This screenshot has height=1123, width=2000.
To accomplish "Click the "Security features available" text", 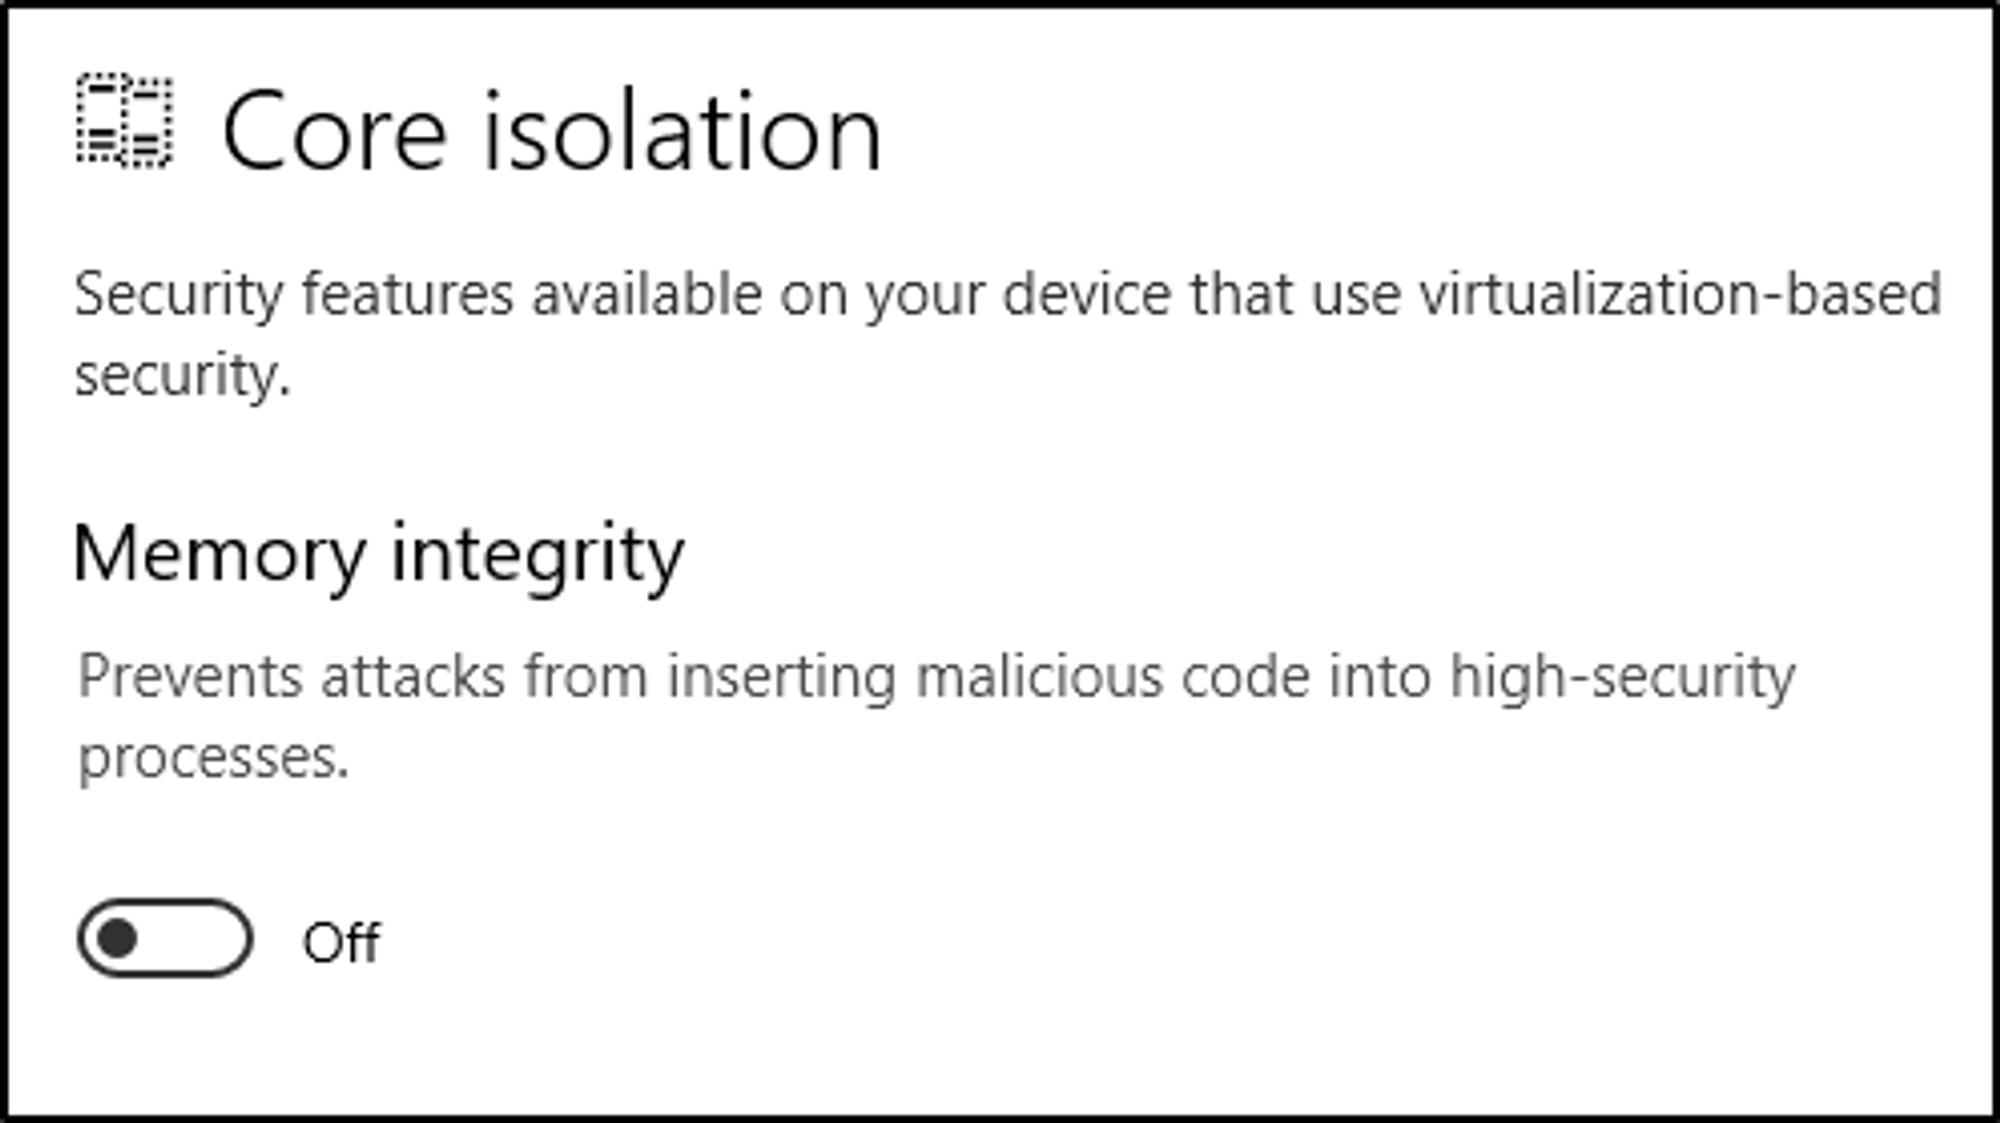I will 418,295.
